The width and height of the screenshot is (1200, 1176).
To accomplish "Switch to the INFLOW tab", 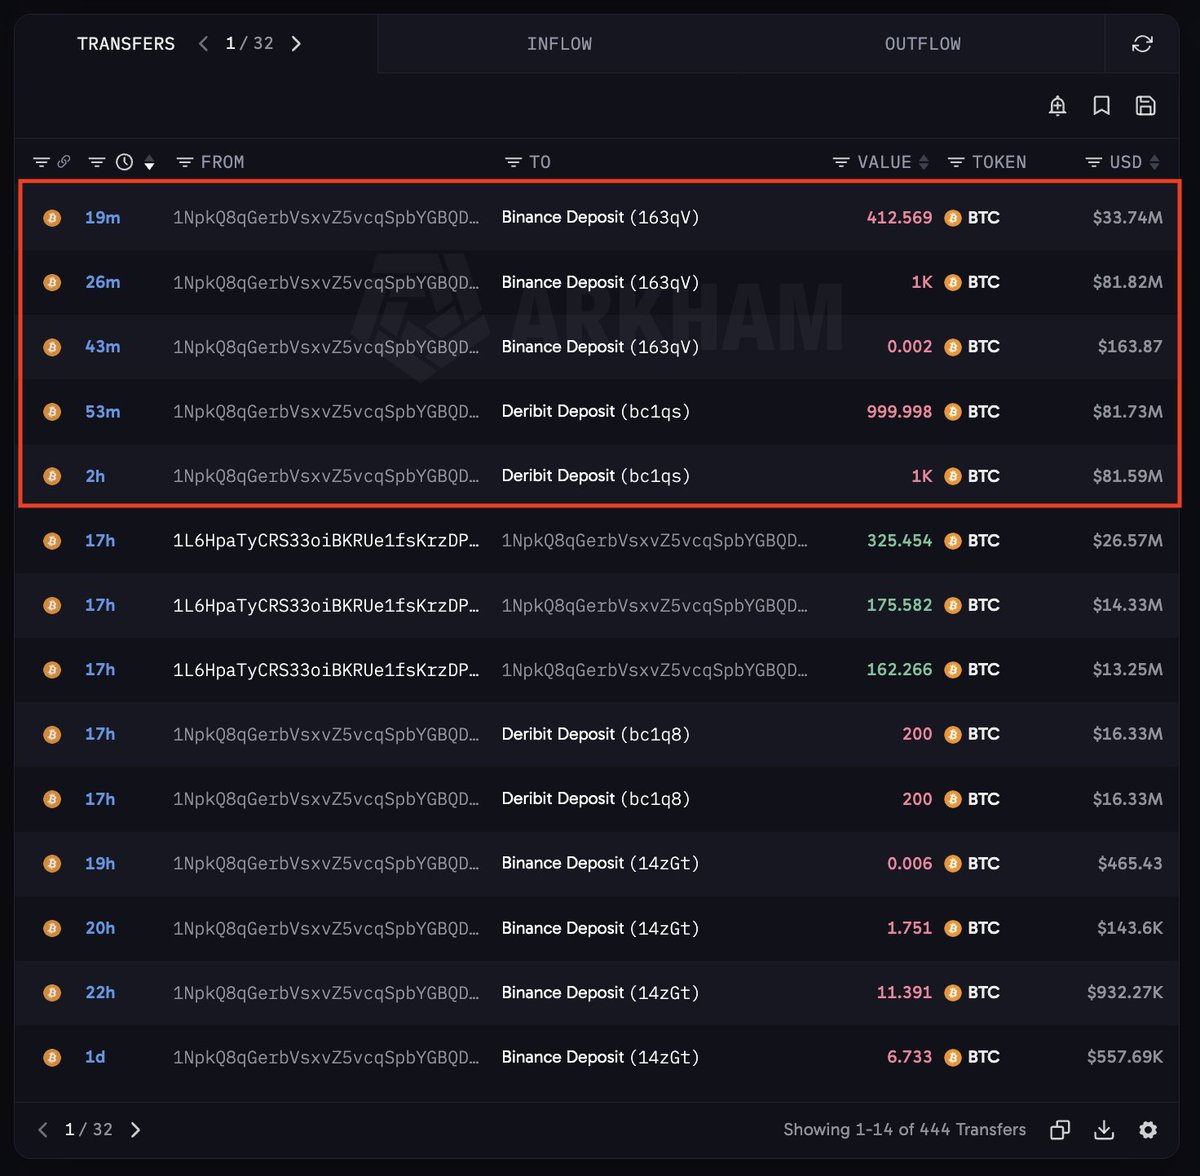I will click(559, 44).
